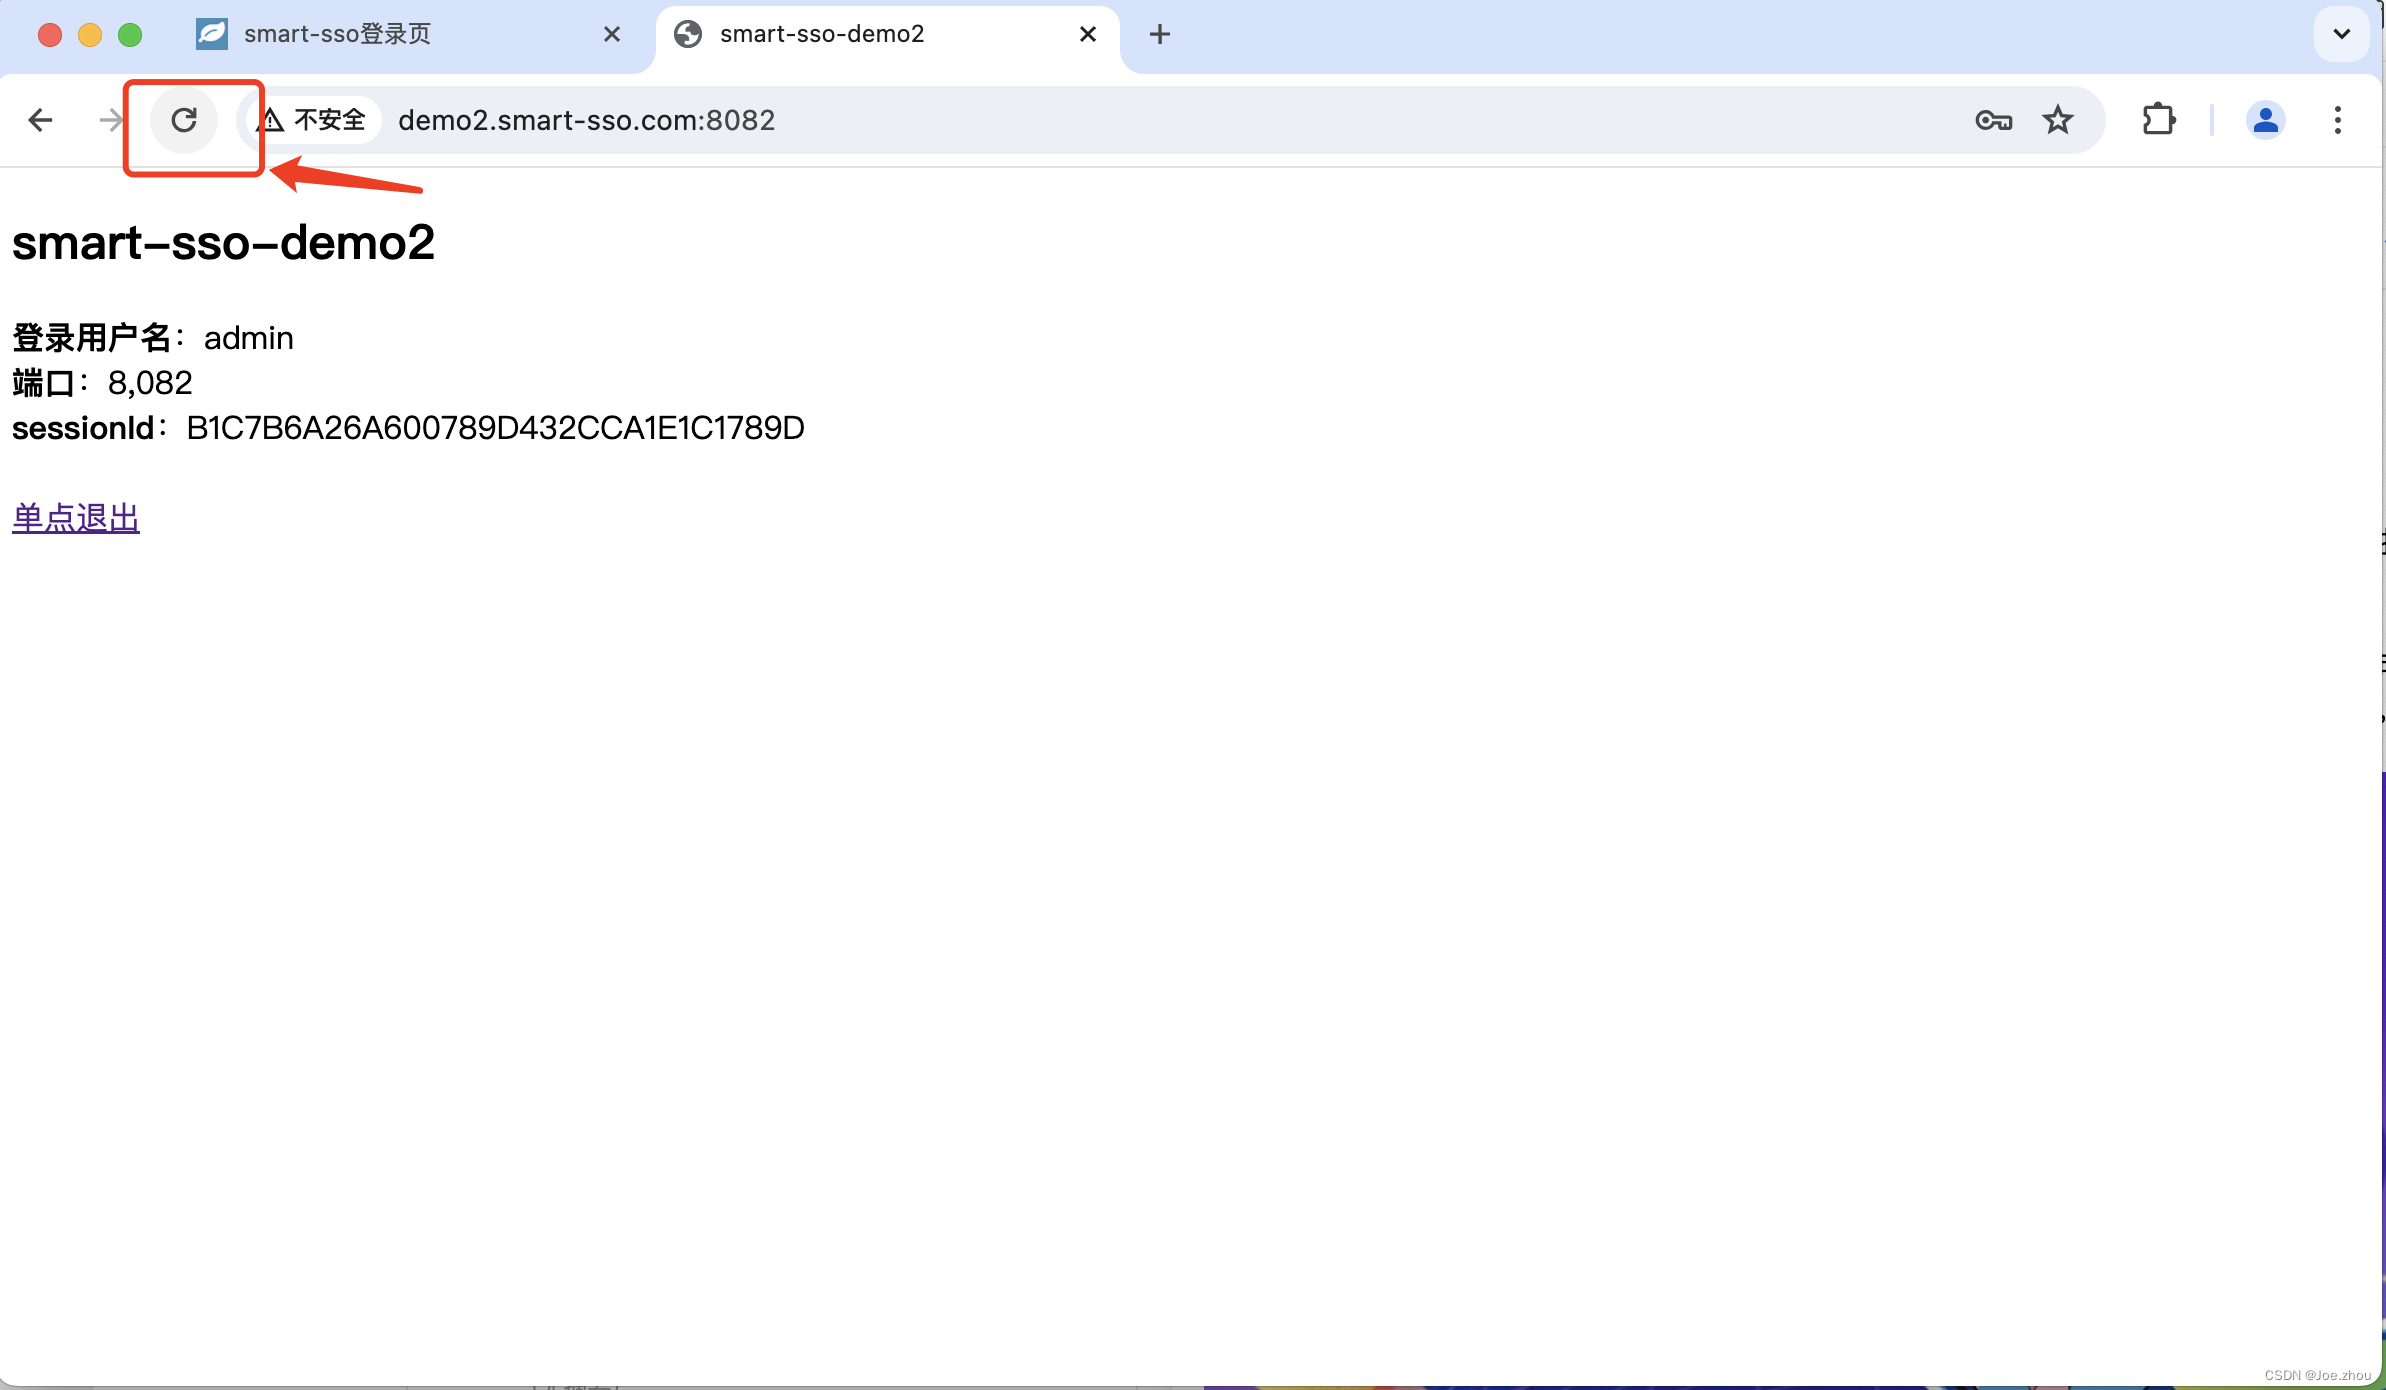Click the browser reload button
Image resolution: width=2386 pixels, height=1390 pixels.
click(184, 121)
